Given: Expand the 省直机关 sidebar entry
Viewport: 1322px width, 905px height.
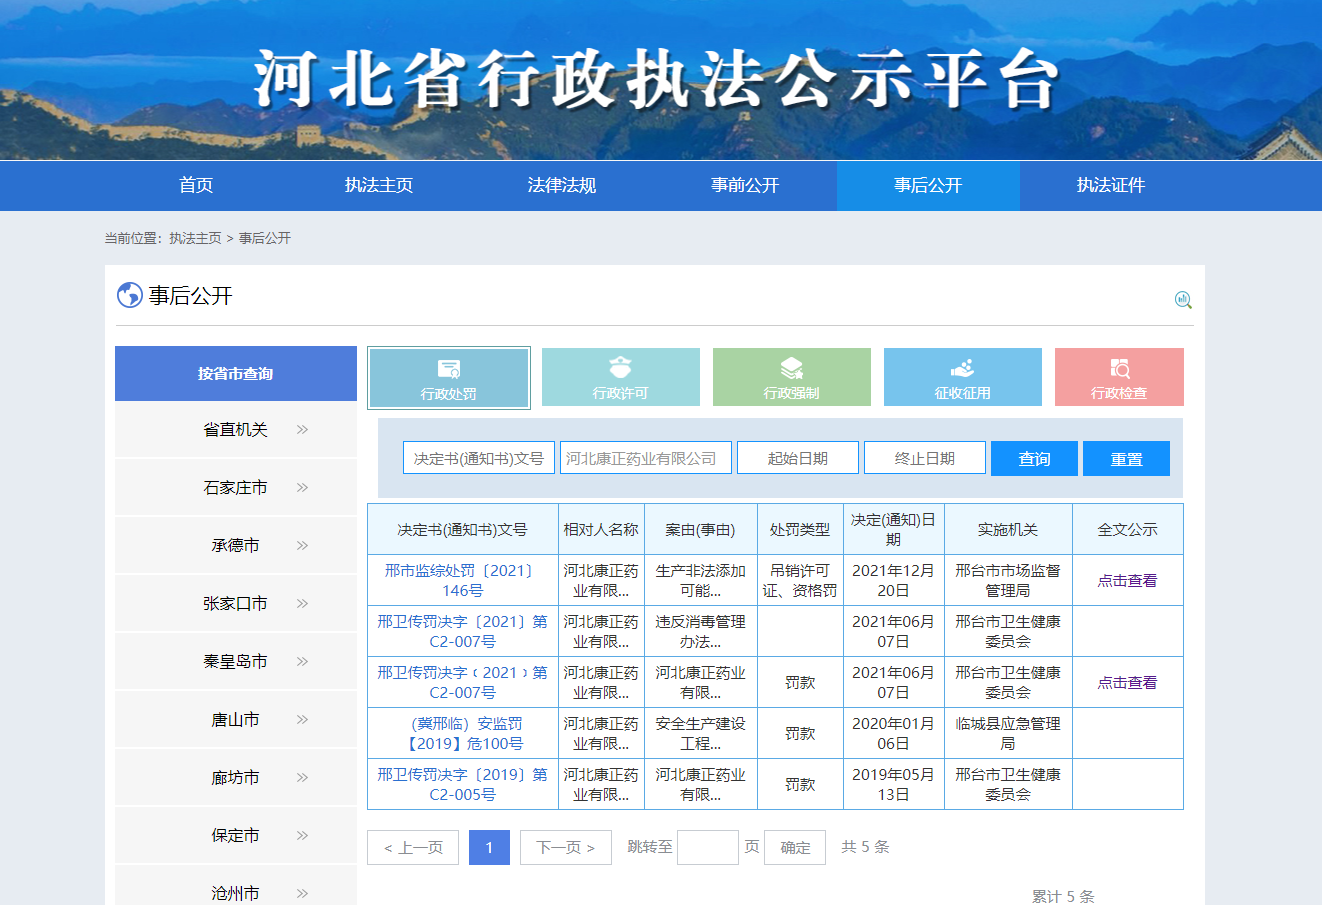Looking at the screenshot, I should [236, 430].
